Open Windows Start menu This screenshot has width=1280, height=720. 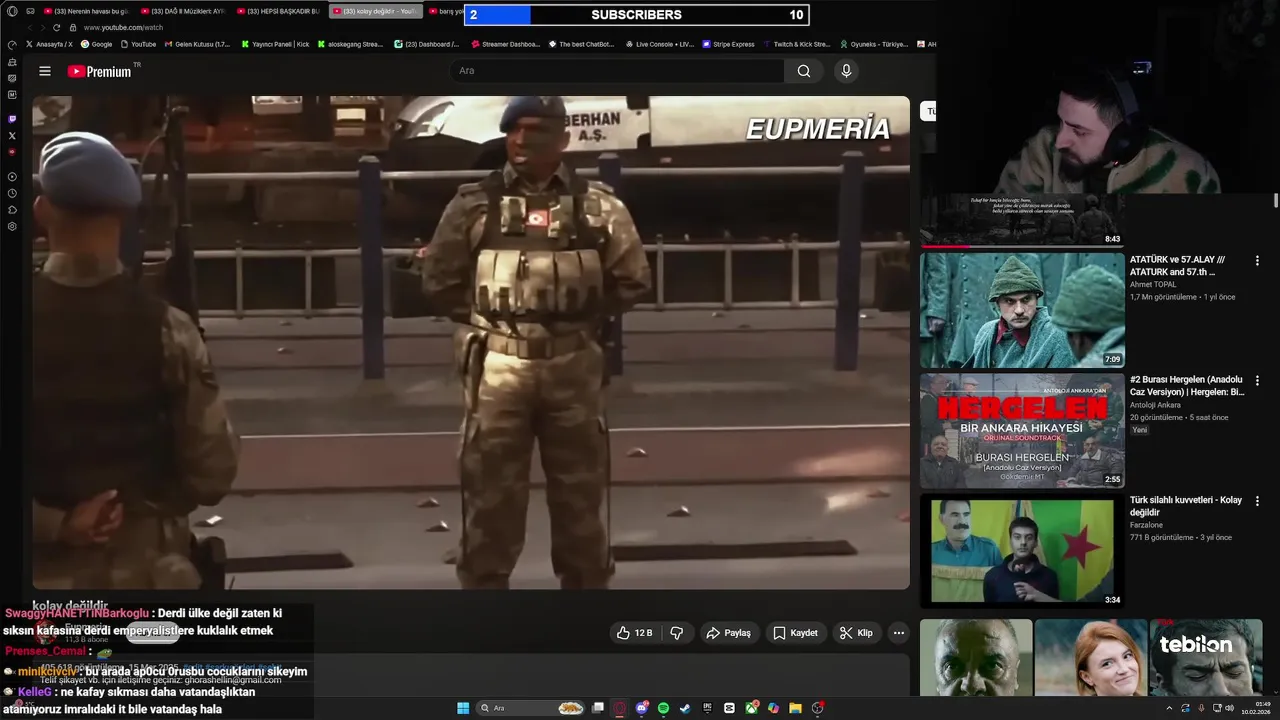pyautogui.click(x=463, y=708)
